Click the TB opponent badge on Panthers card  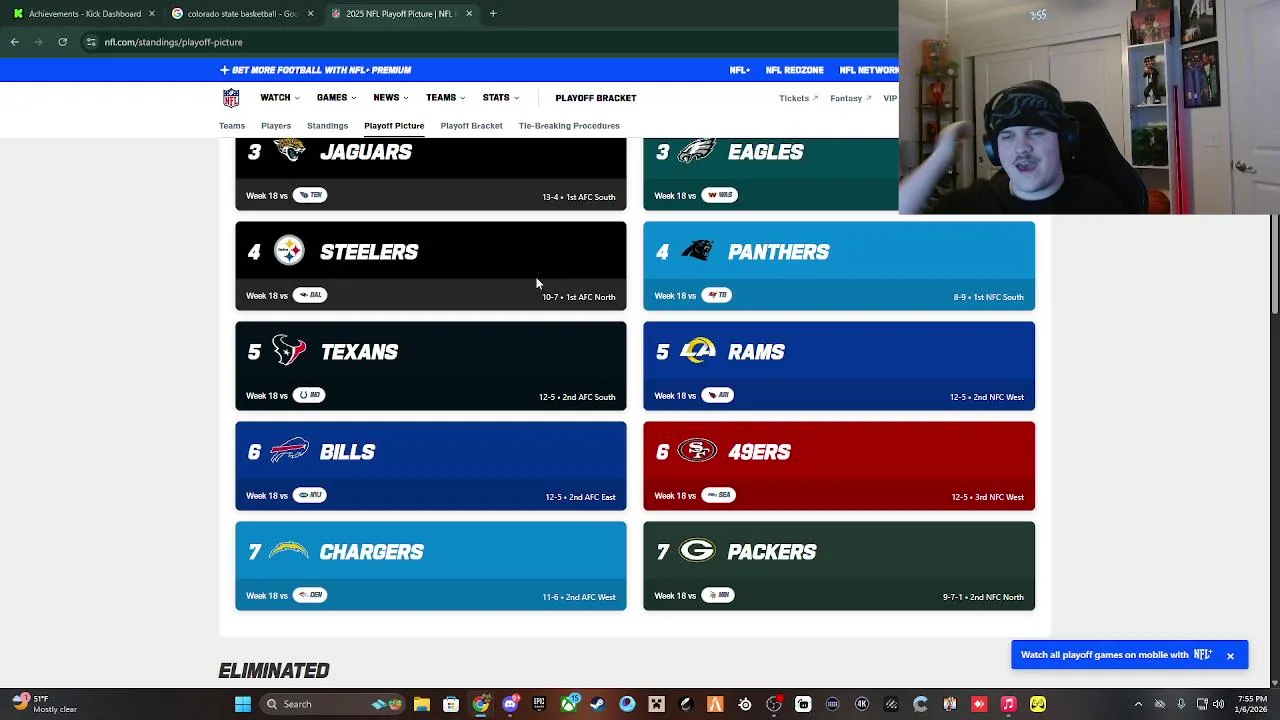[718, 295]
